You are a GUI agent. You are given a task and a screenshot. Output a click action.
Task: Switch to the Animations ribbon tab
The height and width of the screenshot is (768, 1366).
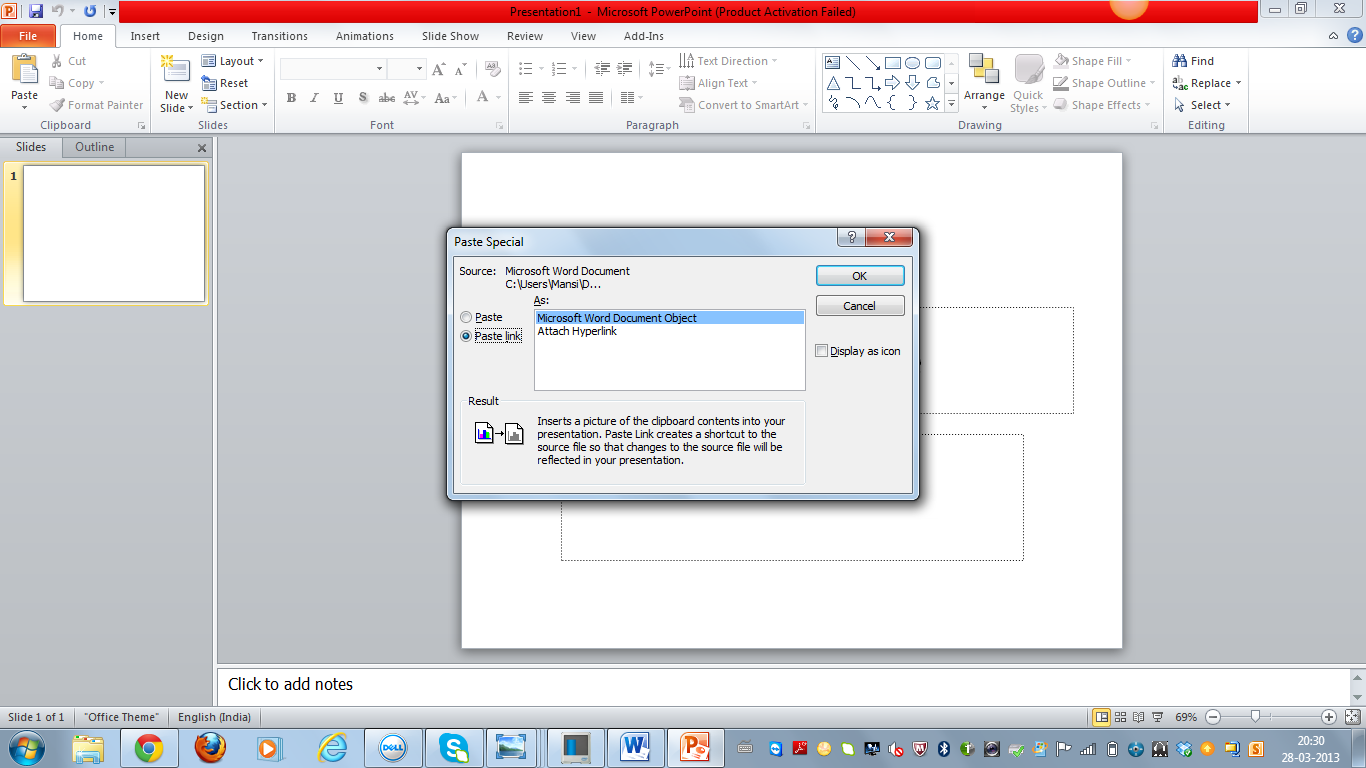(365, 36)
